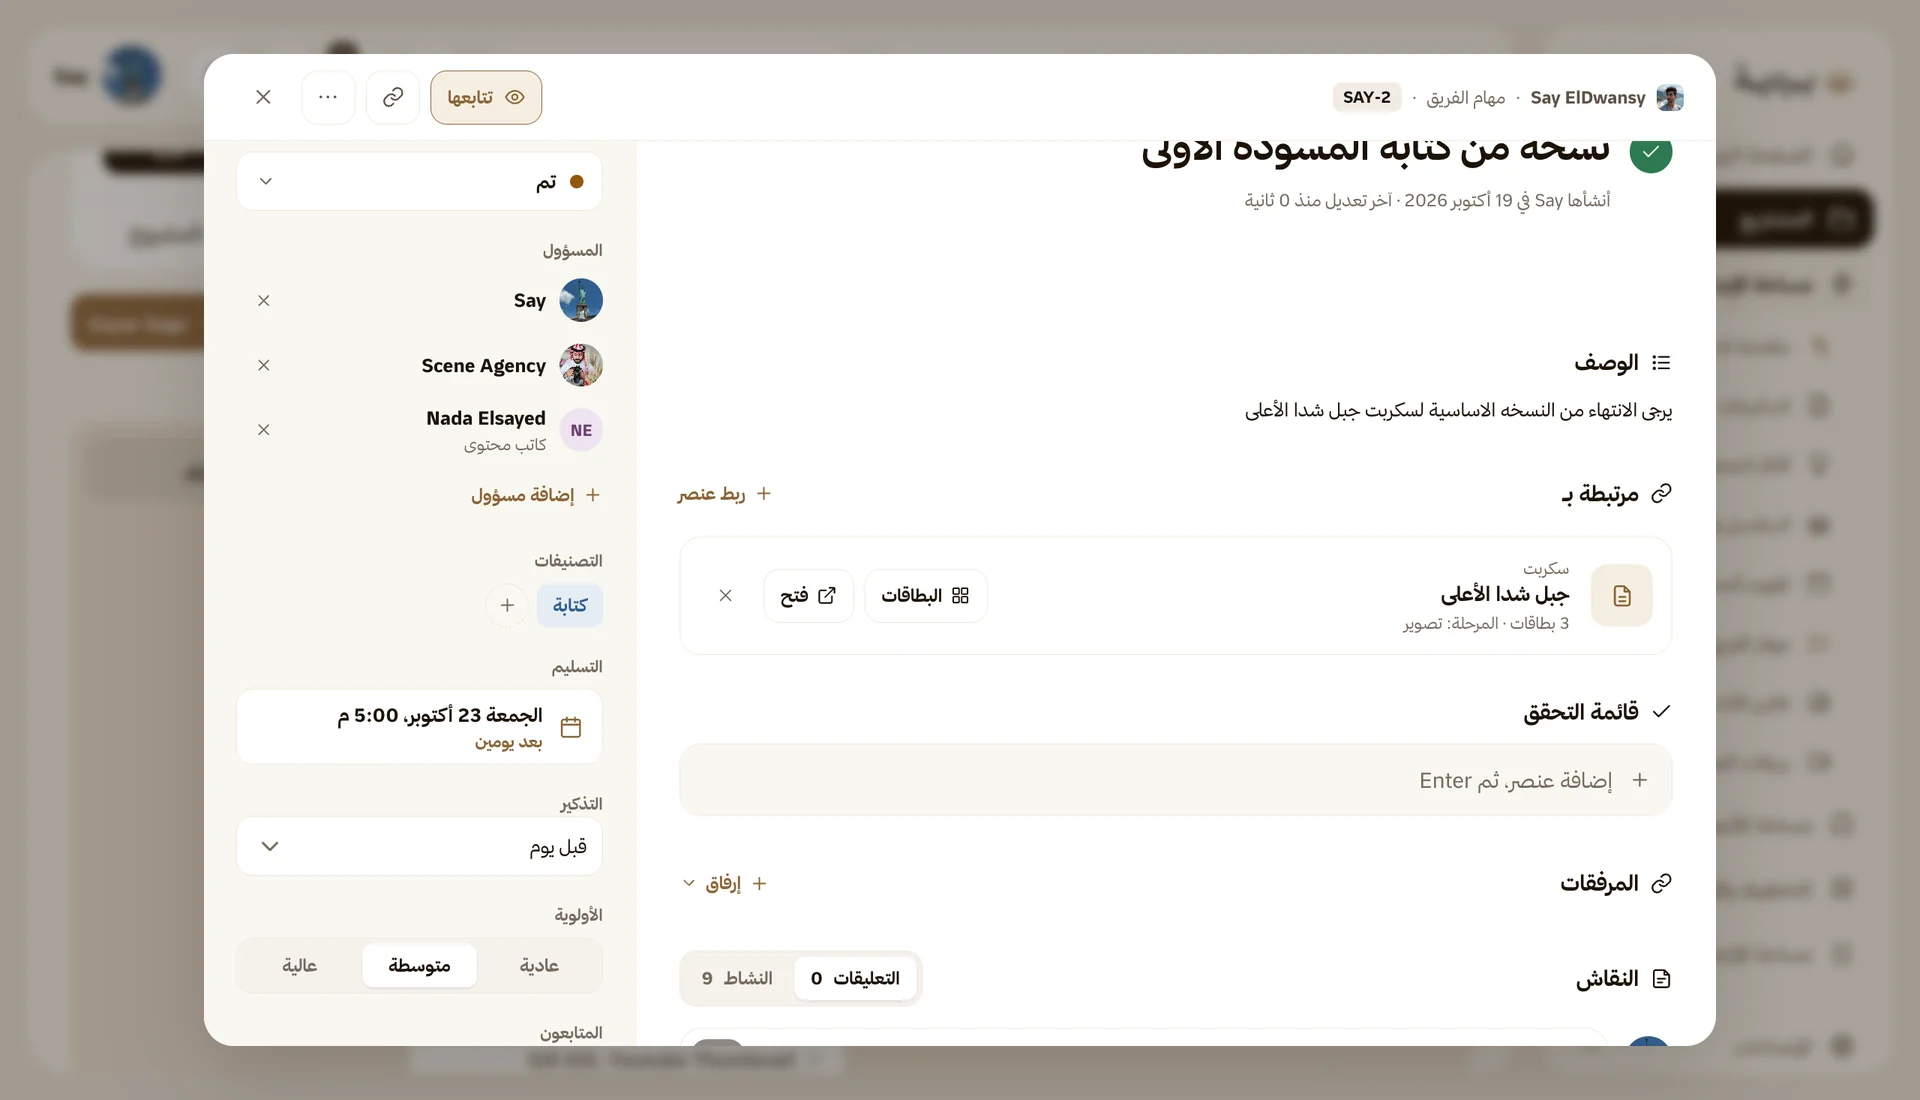This screenshot has width=1920, height=1100.
Task: Close the task dialog with the X icon
Action: [263, 97]
